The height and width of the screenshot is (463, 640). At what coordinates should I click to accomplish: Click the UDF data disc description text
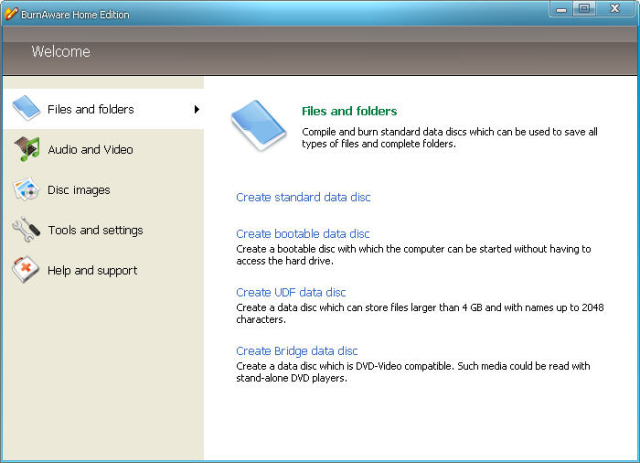point(420,313)
